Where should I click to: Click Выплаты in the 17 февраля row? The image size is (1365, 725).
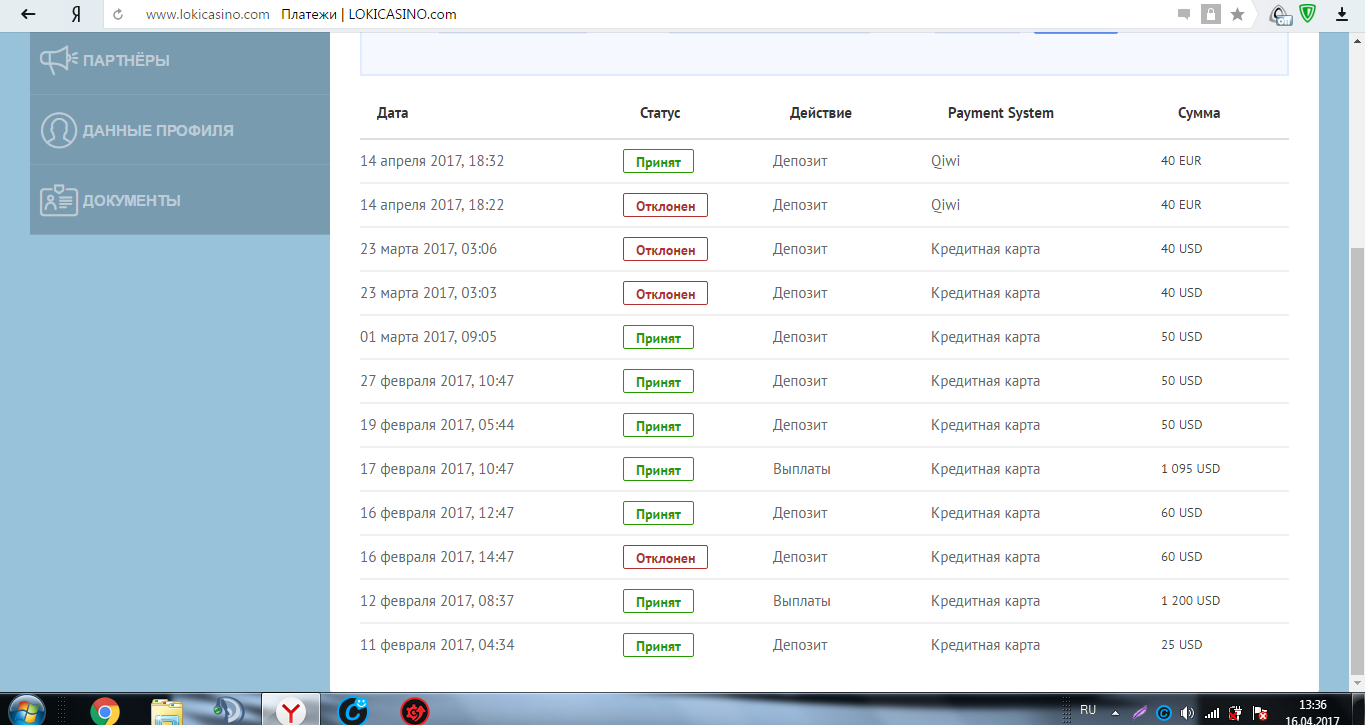click(802, 469)
